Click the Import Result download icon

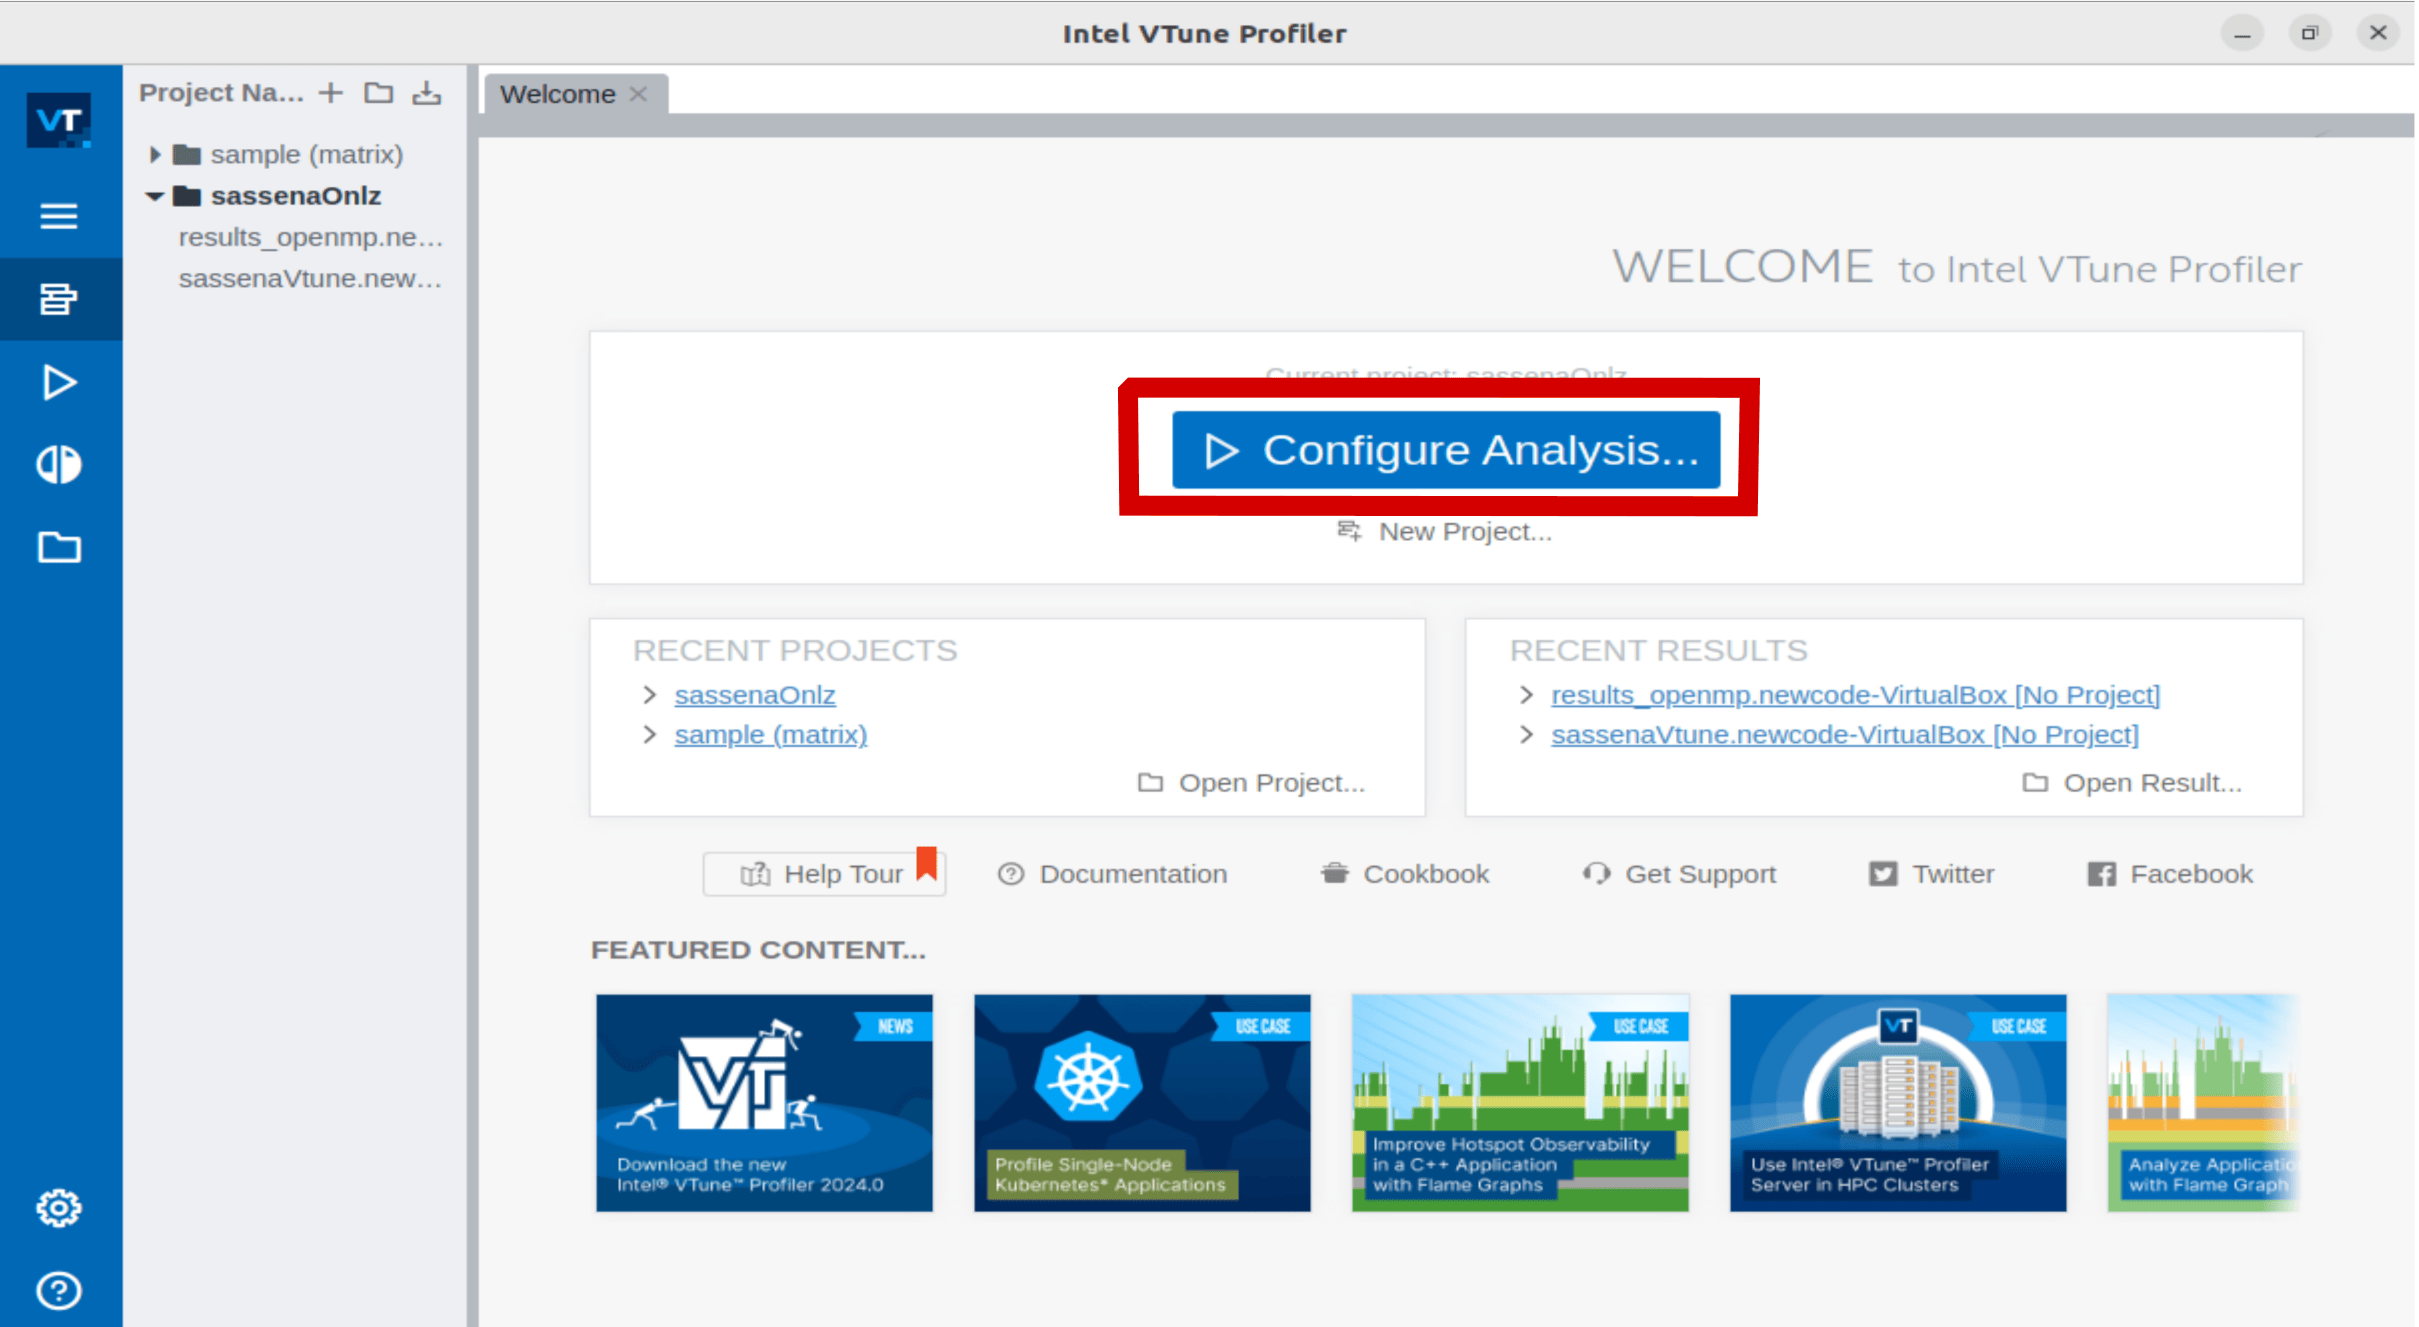pos(427,93)
